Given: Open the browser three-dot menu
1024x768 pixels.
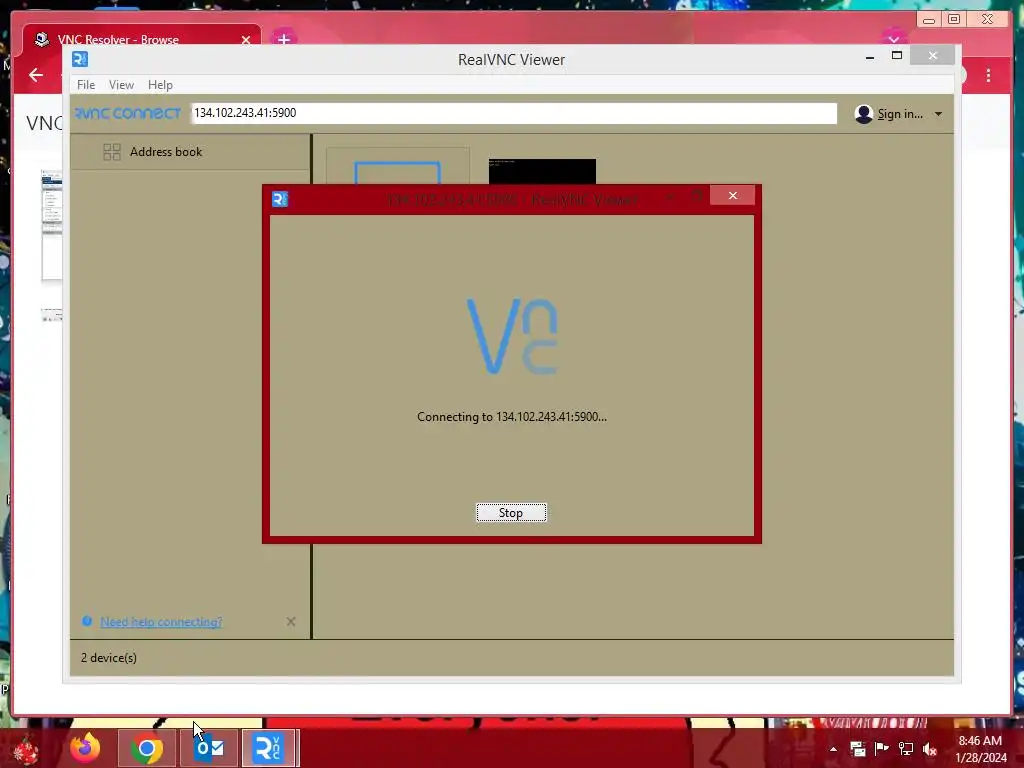Looking at the screenshot, I should tap(989, 75).
